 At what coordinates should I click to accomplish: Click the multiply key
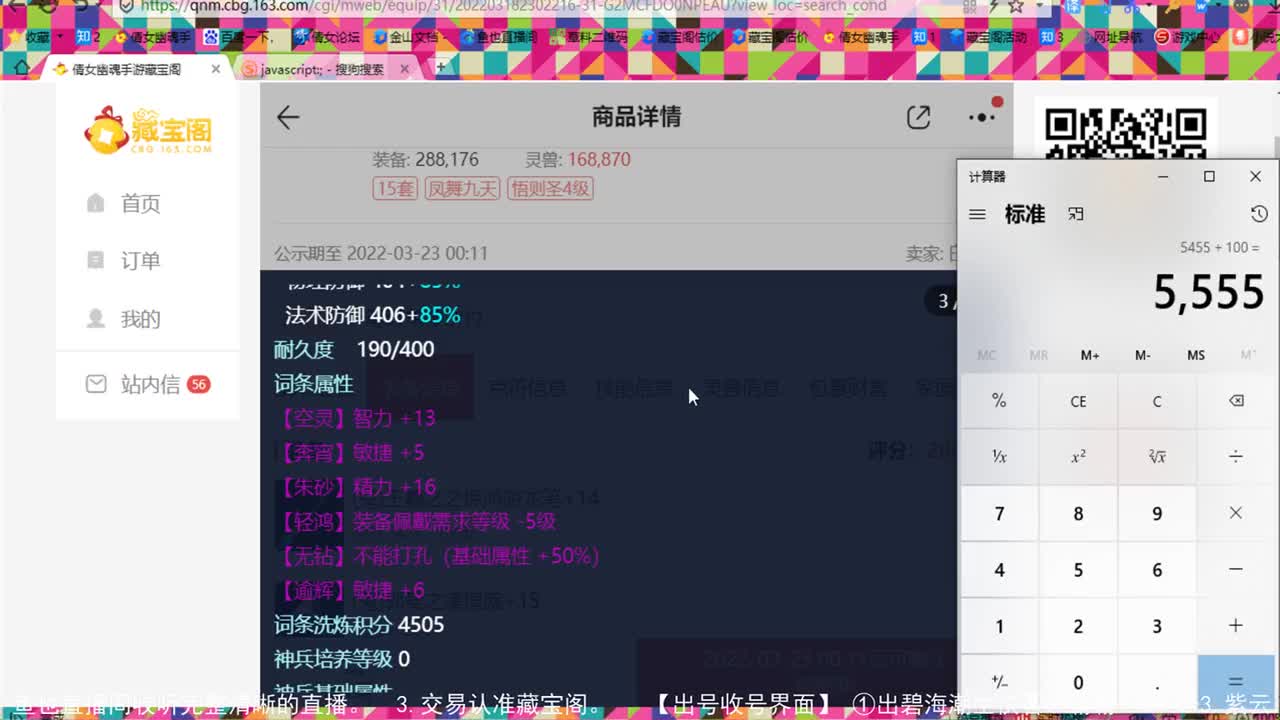pos(1236,513)
